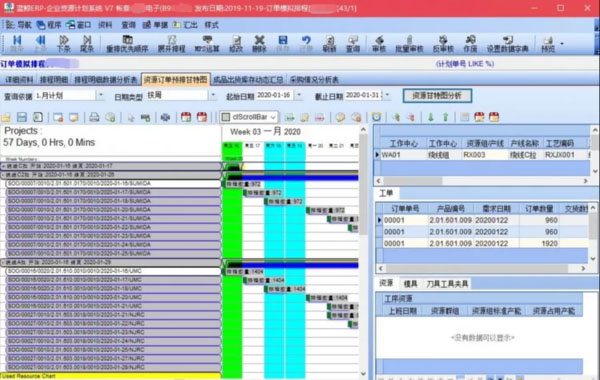The width and height of the screenshot is (600, 380).
Task: Open the 采购情况分析表 tab
Action: click(x=314, y=80)
